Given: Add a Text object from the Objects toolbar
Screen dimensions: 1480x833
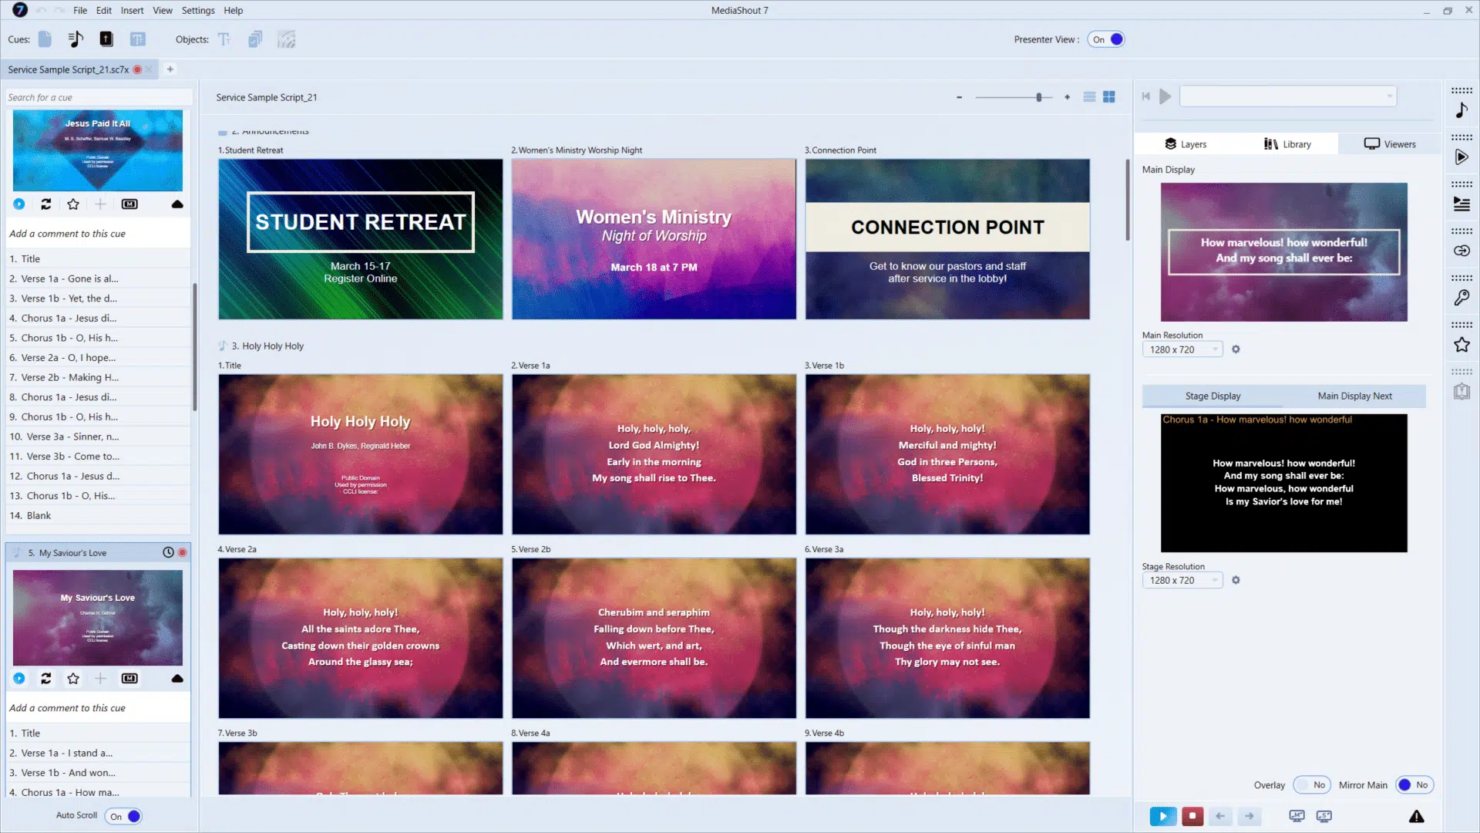Looking at the screenshot, I should pyautogui.click(x=225, y=38).
